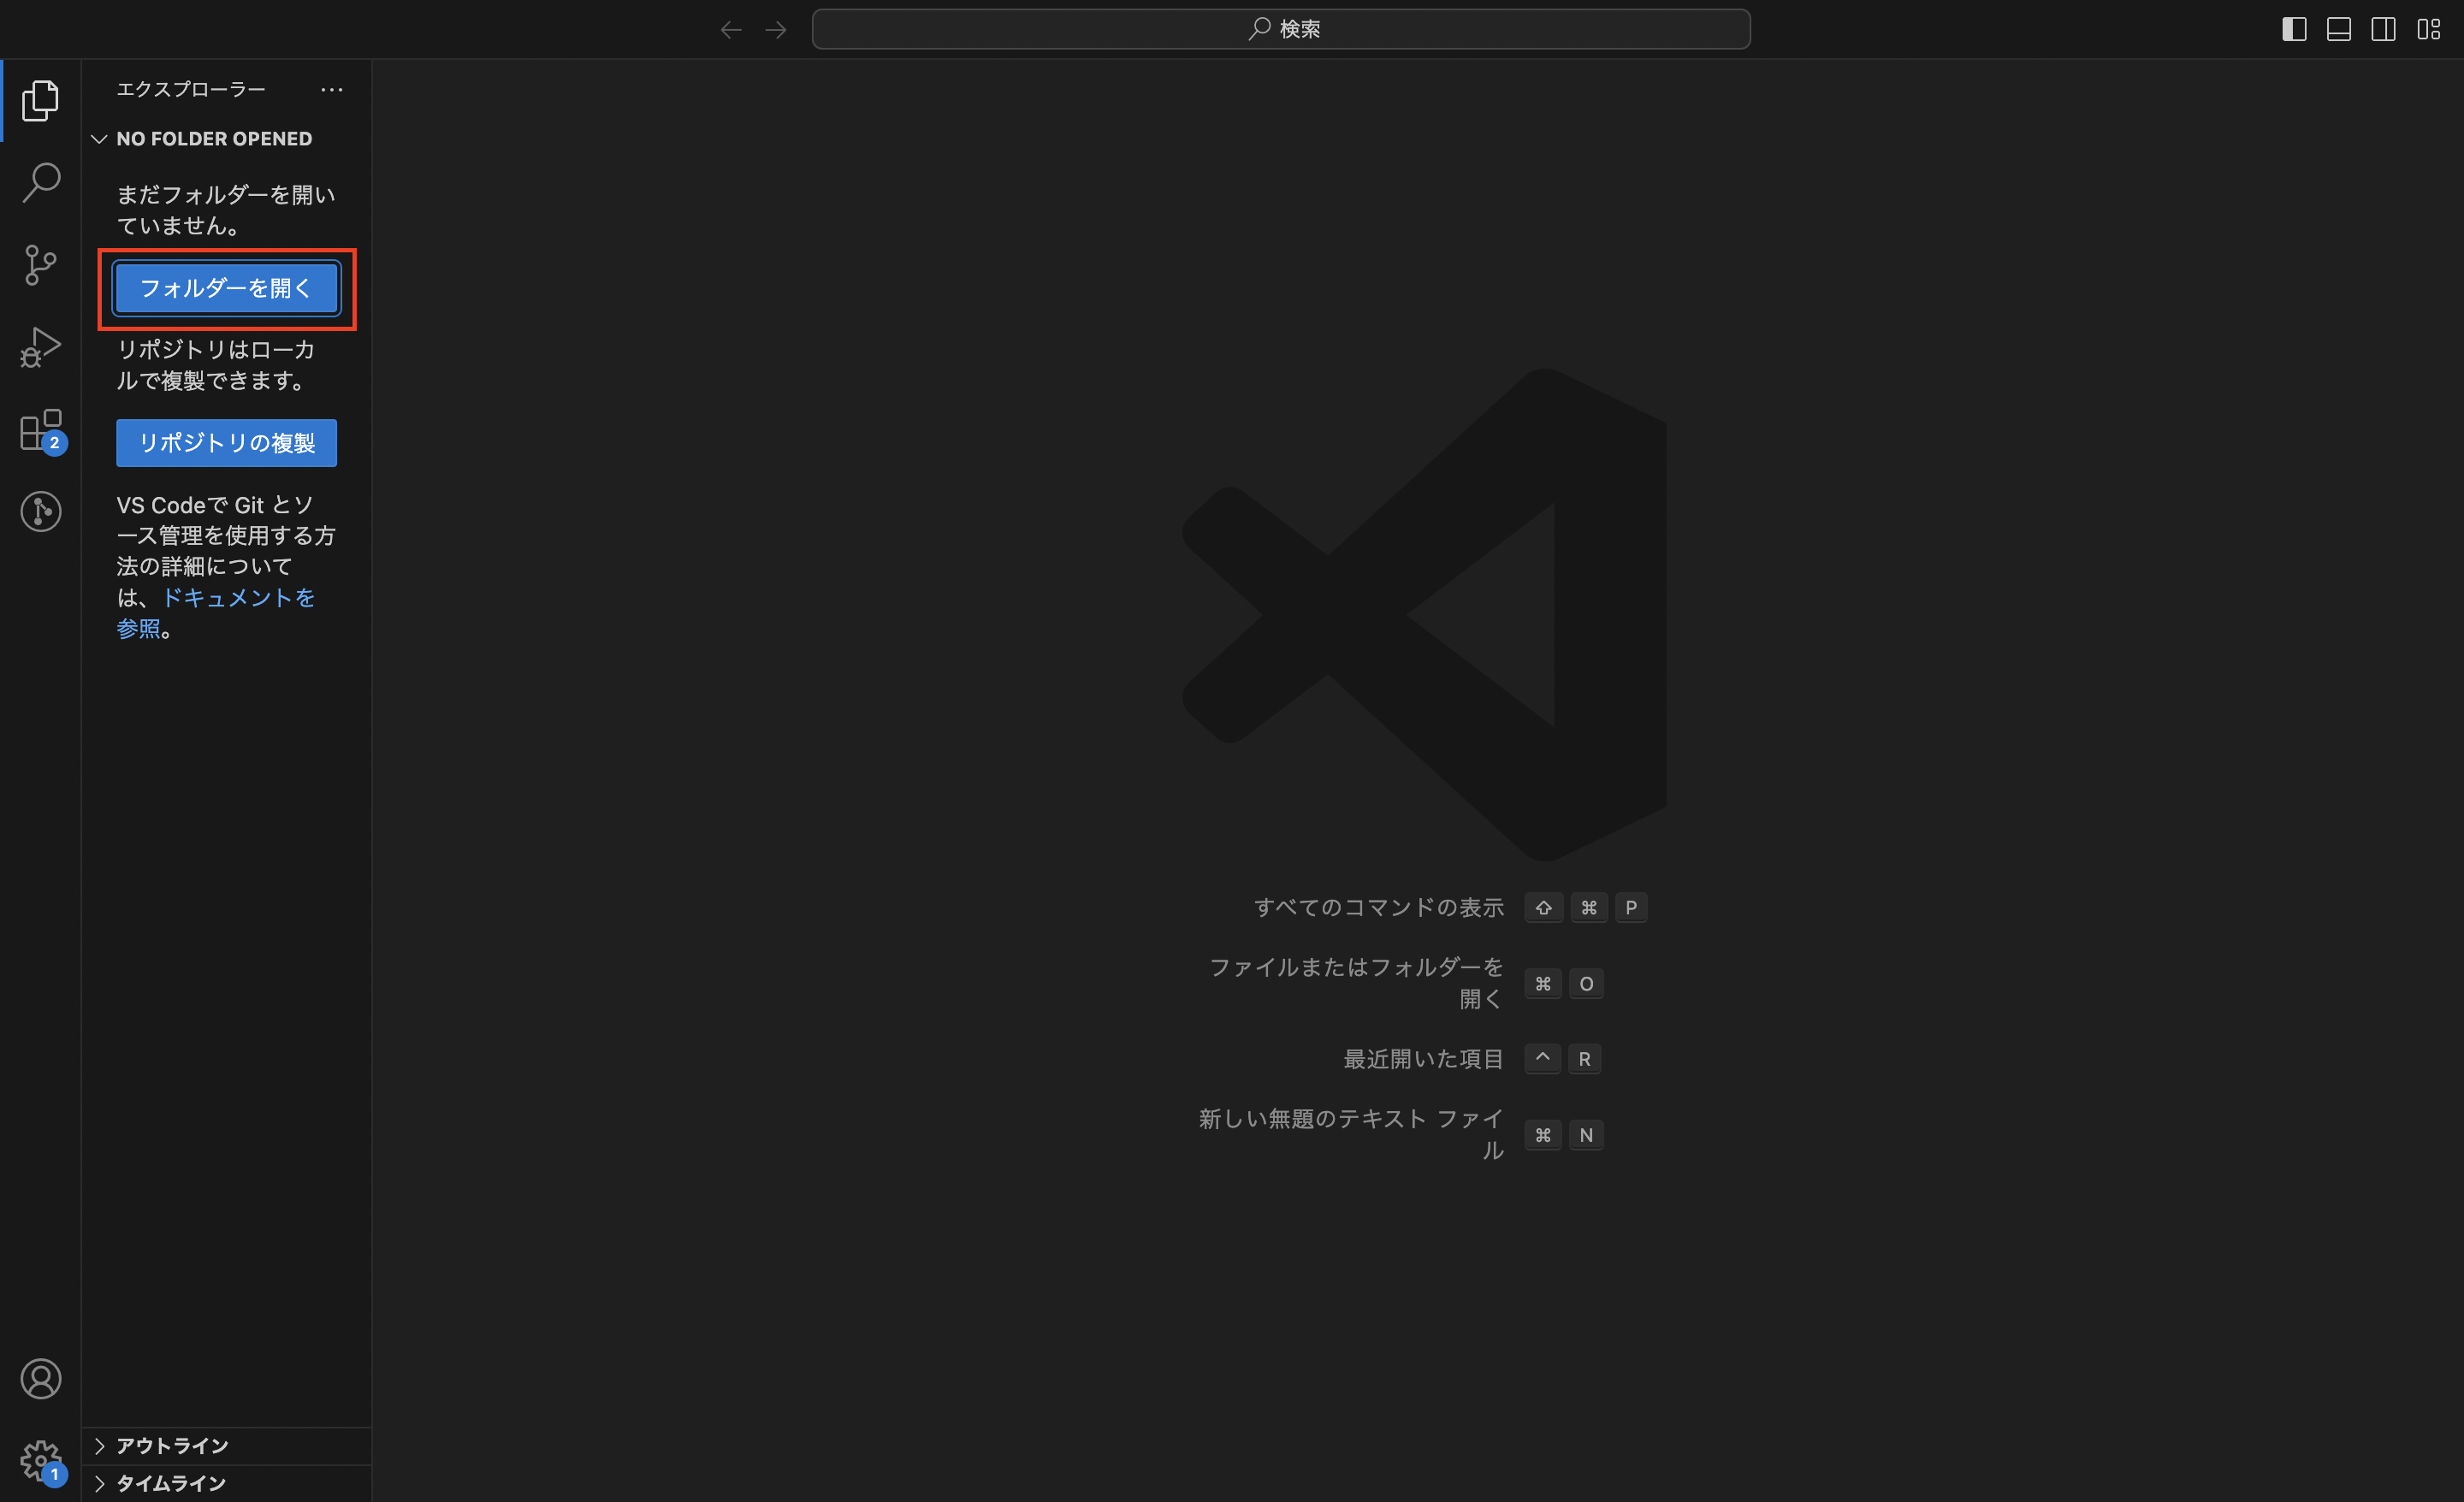
Task: Open the Source Control view
Action: pos(40,265)
